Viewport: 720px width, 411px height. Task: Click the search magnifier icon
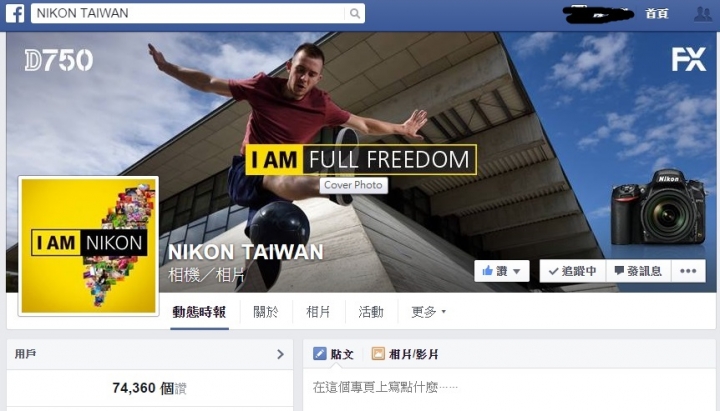click(x=354, y=13)
